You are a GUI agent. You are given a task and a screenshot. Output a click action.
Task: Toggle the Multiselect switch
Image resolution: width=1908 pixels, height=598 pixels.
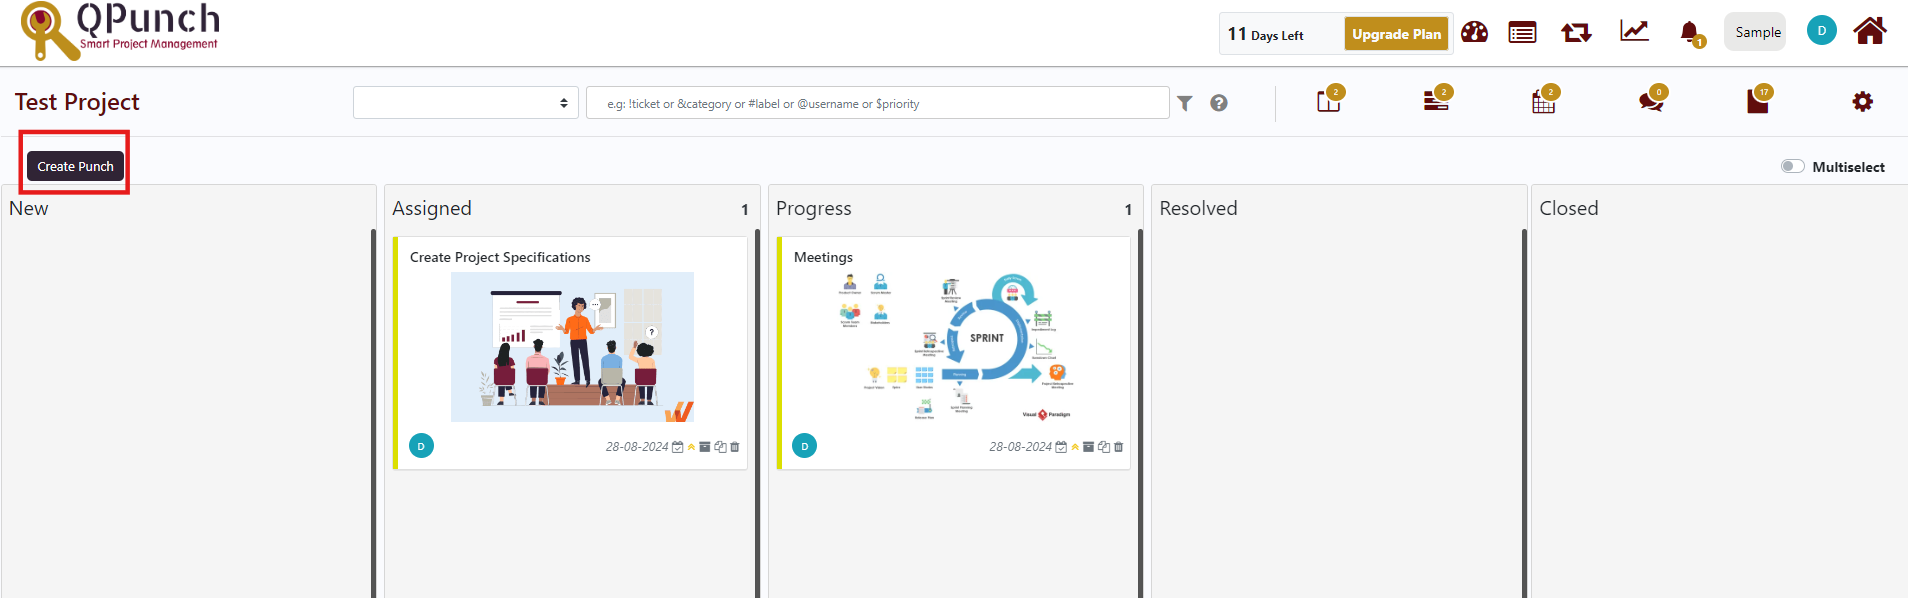pyautogui.click(x=1792, y=166)
